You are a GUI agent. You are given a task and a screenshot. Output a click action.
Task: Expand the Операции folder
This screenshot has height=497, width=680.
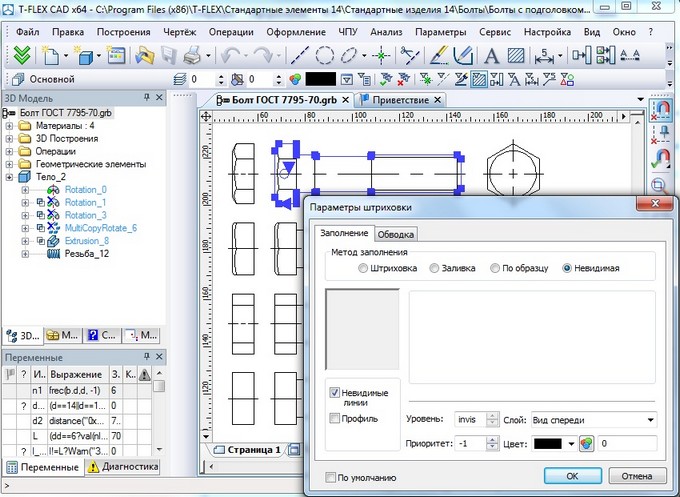pos(9,151)
